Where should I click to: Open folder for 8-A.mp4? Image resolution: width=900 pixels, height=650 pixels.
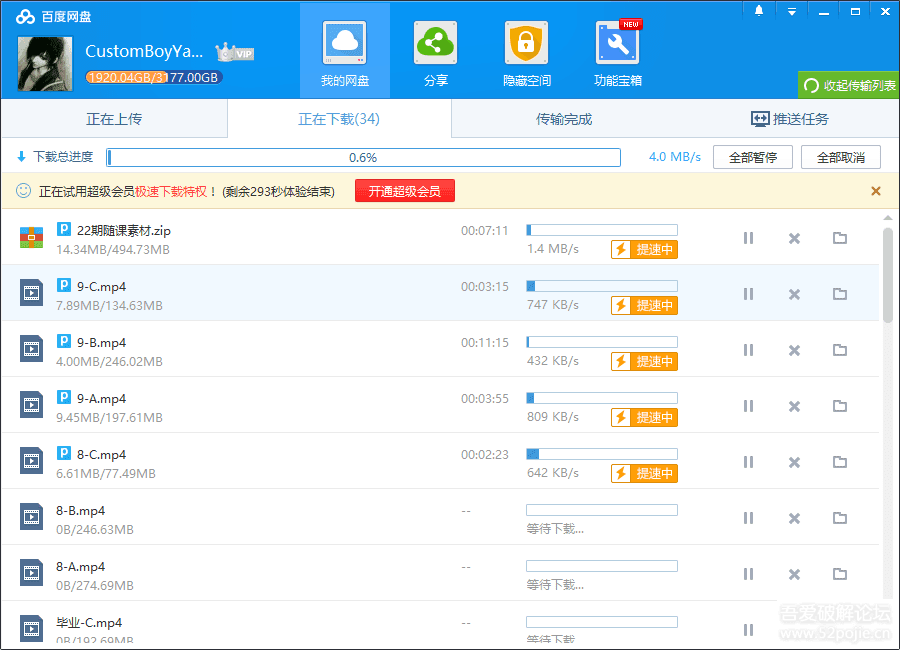[840, 574]
